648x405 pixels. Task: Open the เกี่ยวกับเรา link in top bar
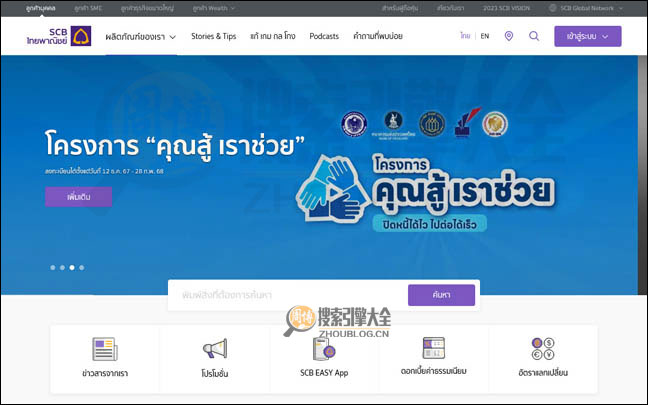click(x=450, y=8)
